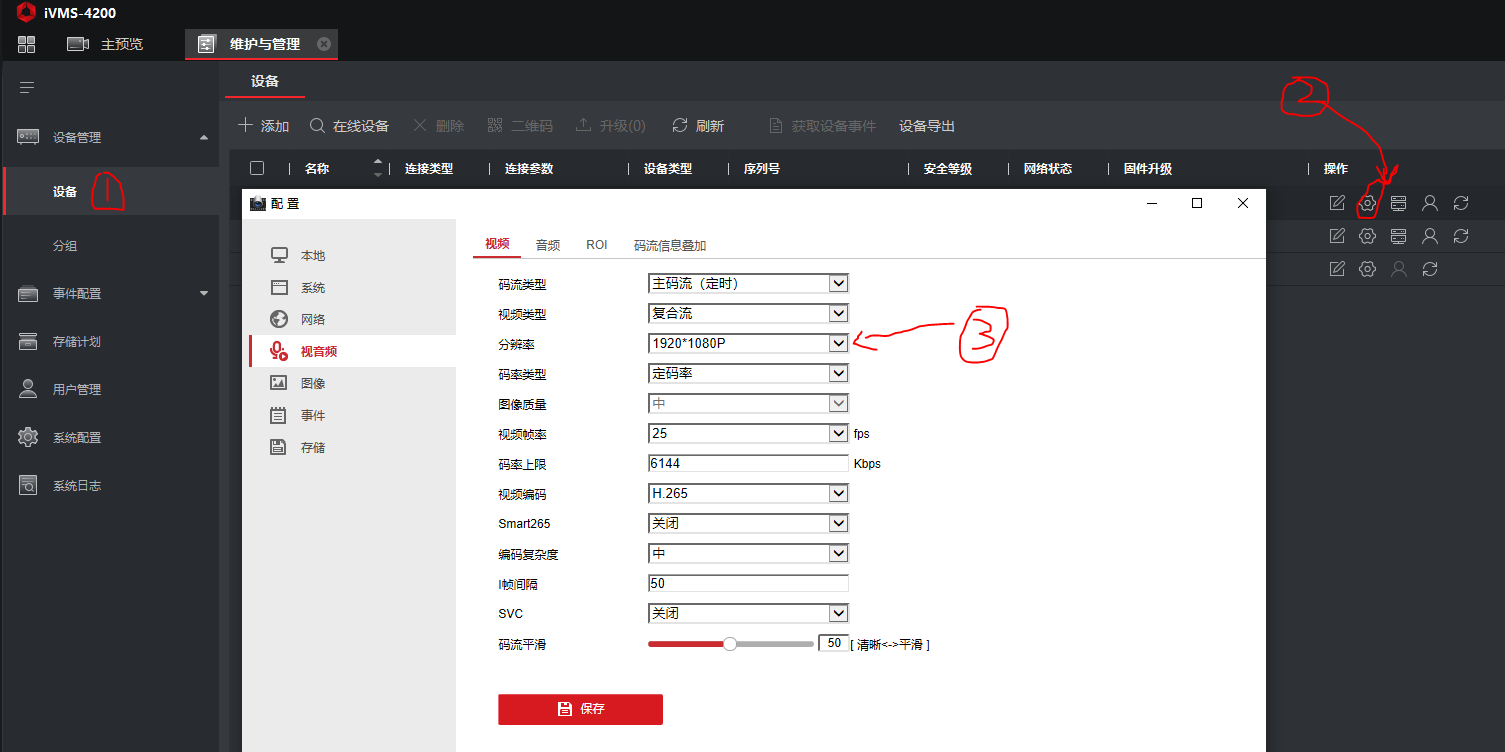Collapse the 设备管理 sidebar section
The height and width of the screenshot is (752, 1505).
tap(204, 137)
